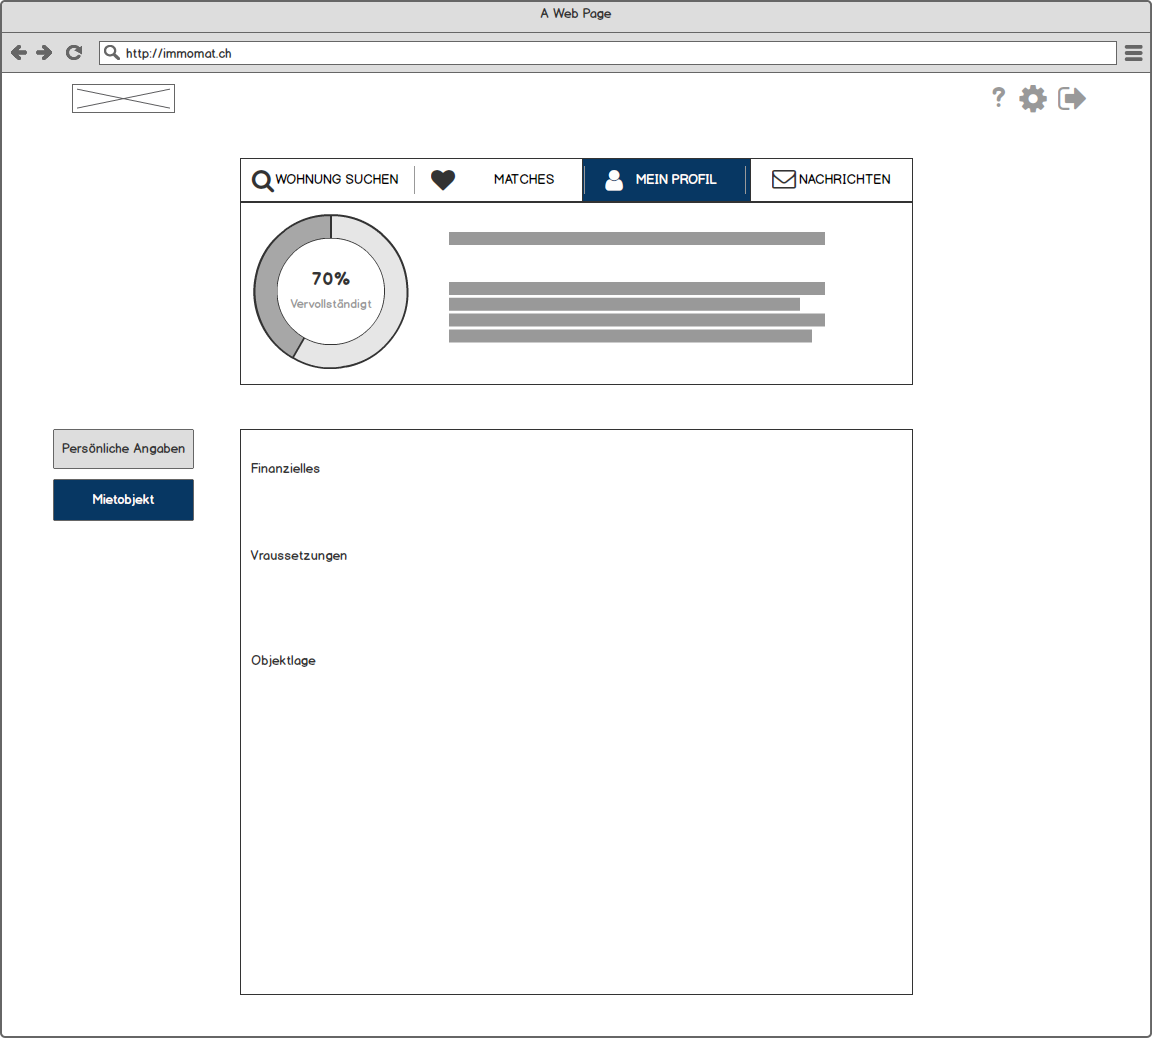The image size is (1152, 1038).
Task: Switch to the Matches tab
Action: 523,180
